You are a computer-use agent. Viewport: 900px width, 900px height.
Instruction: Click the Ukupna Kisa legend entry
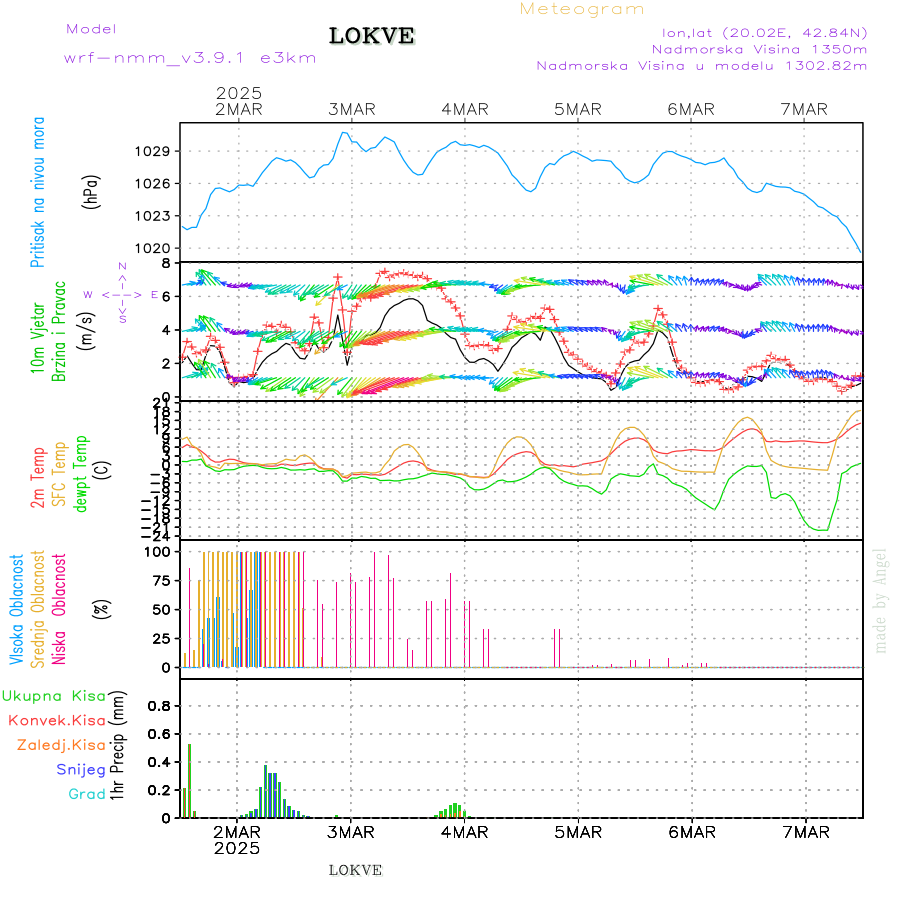tap(54, 696)
